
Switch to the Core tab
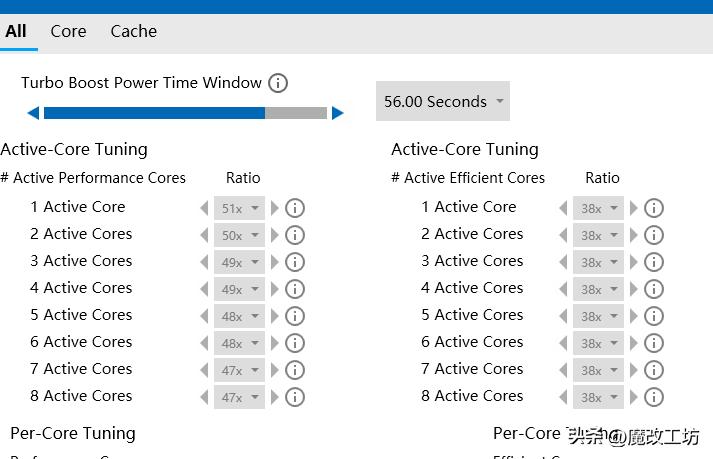[68, 31]
